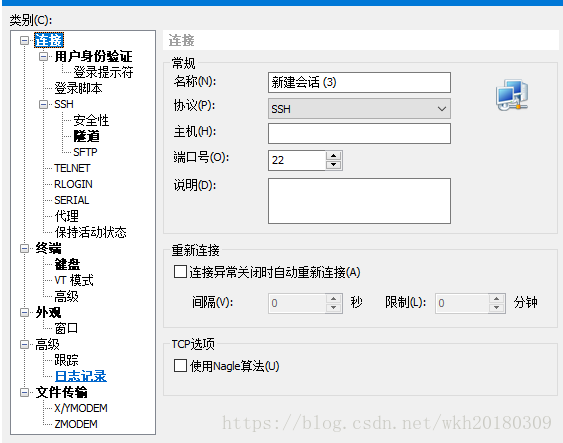
Task: Open 代理 proxy settings
Action: 66,216
